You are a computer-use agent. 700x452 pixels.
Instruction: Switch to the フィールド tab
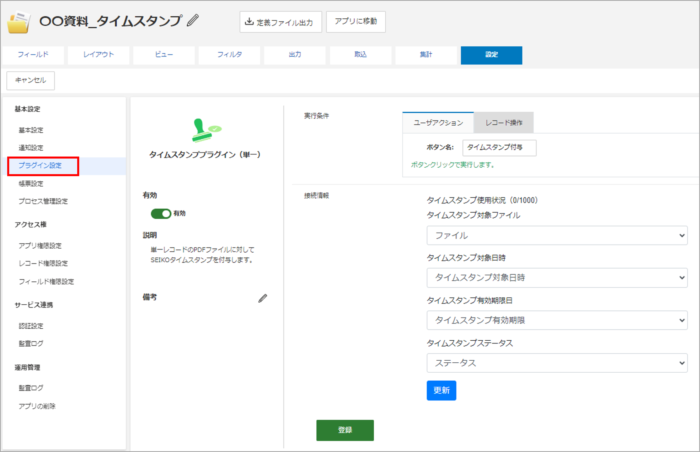point(33,55)
